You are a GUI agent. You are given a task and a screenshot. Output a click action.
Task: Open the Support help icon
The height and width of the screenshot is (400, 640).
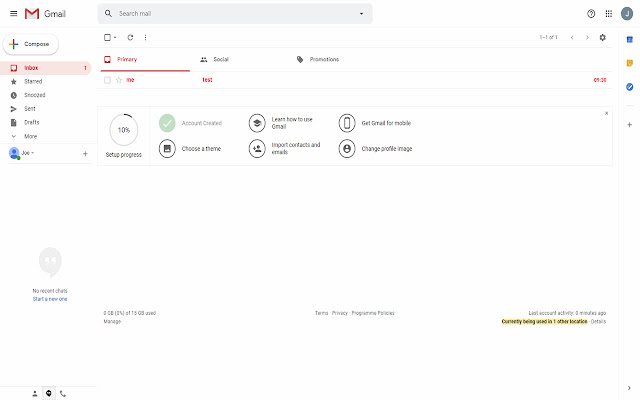coord(591,14)
